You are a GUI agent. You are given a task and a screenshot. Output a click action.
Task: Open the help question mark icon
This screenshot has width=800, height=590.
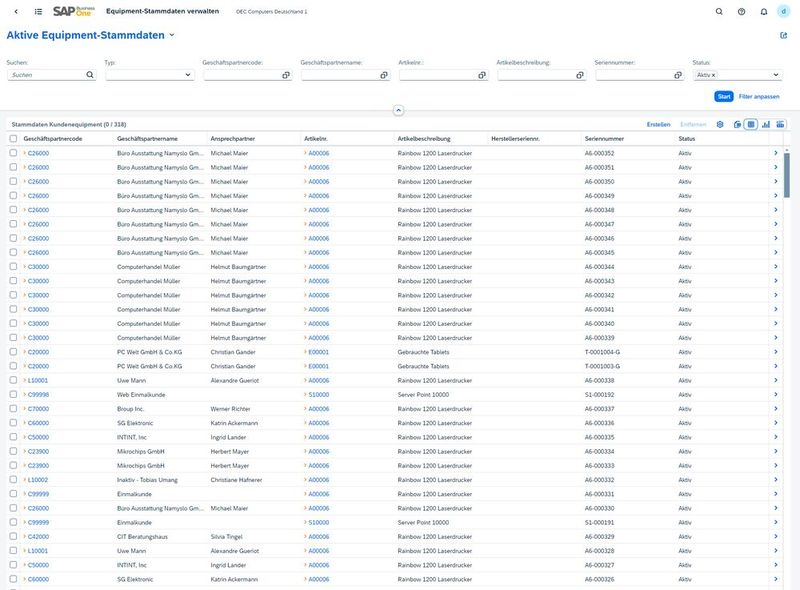click(741, 12)
